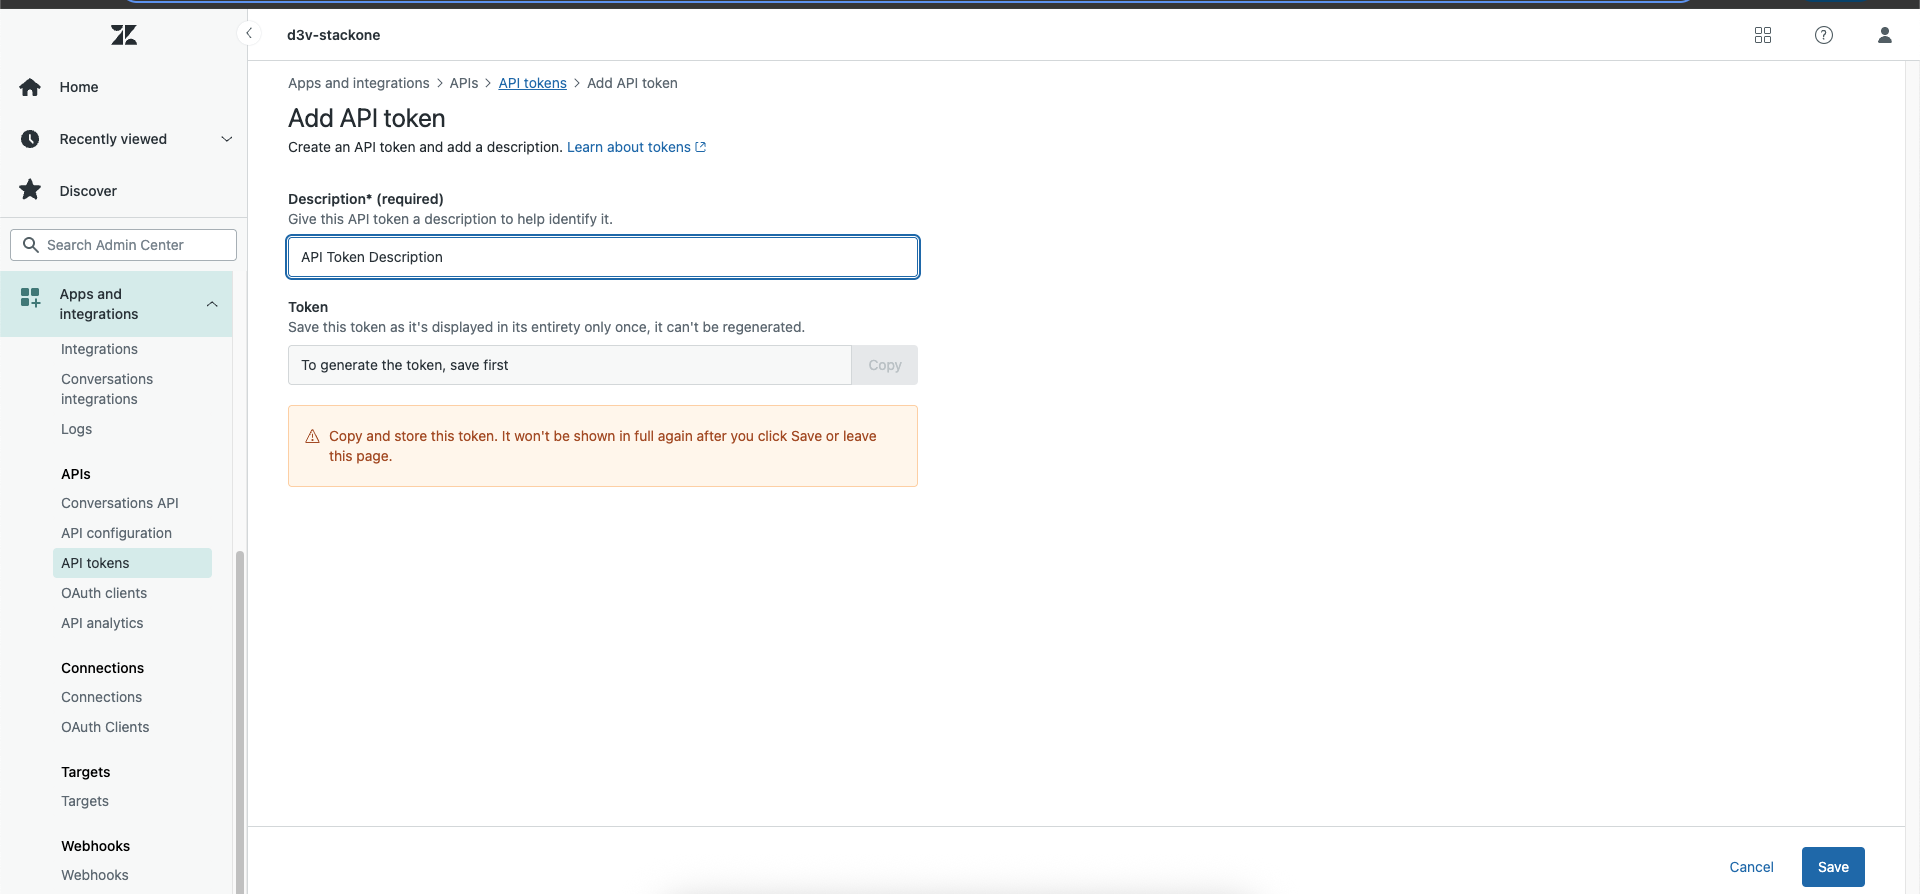1920x894 pixels.
Task: Focus the Search Admin Center field
Action: coord(123,245)
